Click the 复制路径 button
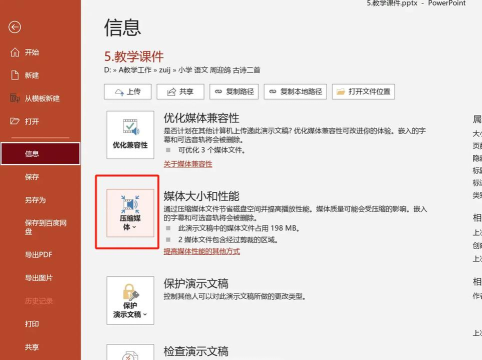The width and height of the screenshot is (482, 360). coord(234,92)
